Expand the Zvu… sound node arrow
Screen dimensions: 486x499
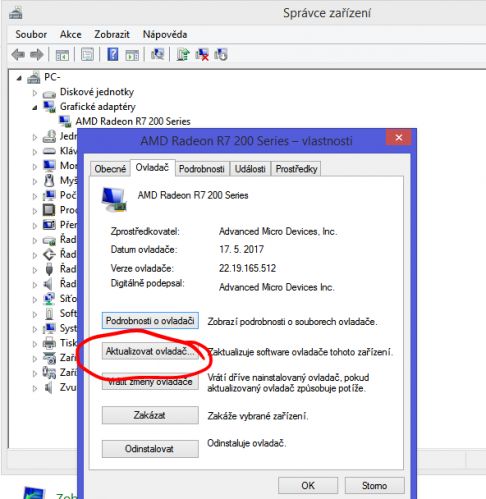[35, 388]
